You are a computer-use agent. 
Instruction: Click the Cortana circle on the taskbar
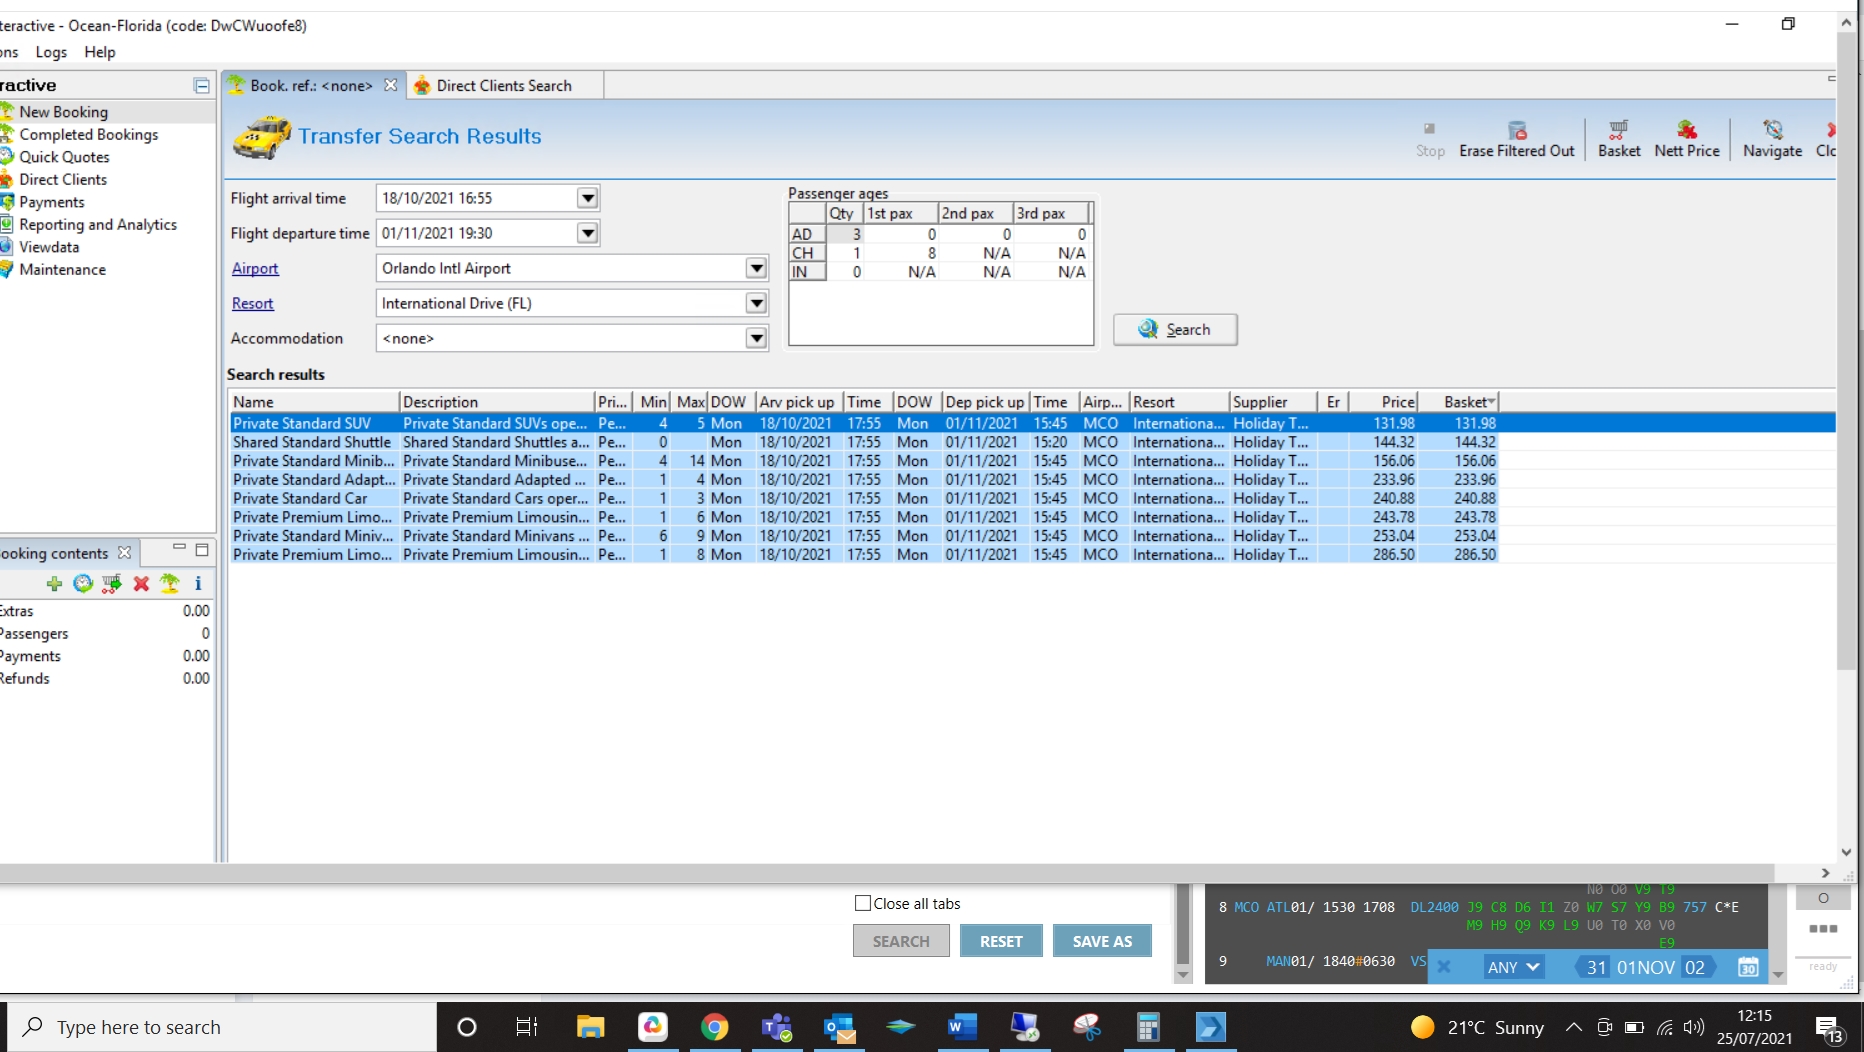coord(466,1027)
